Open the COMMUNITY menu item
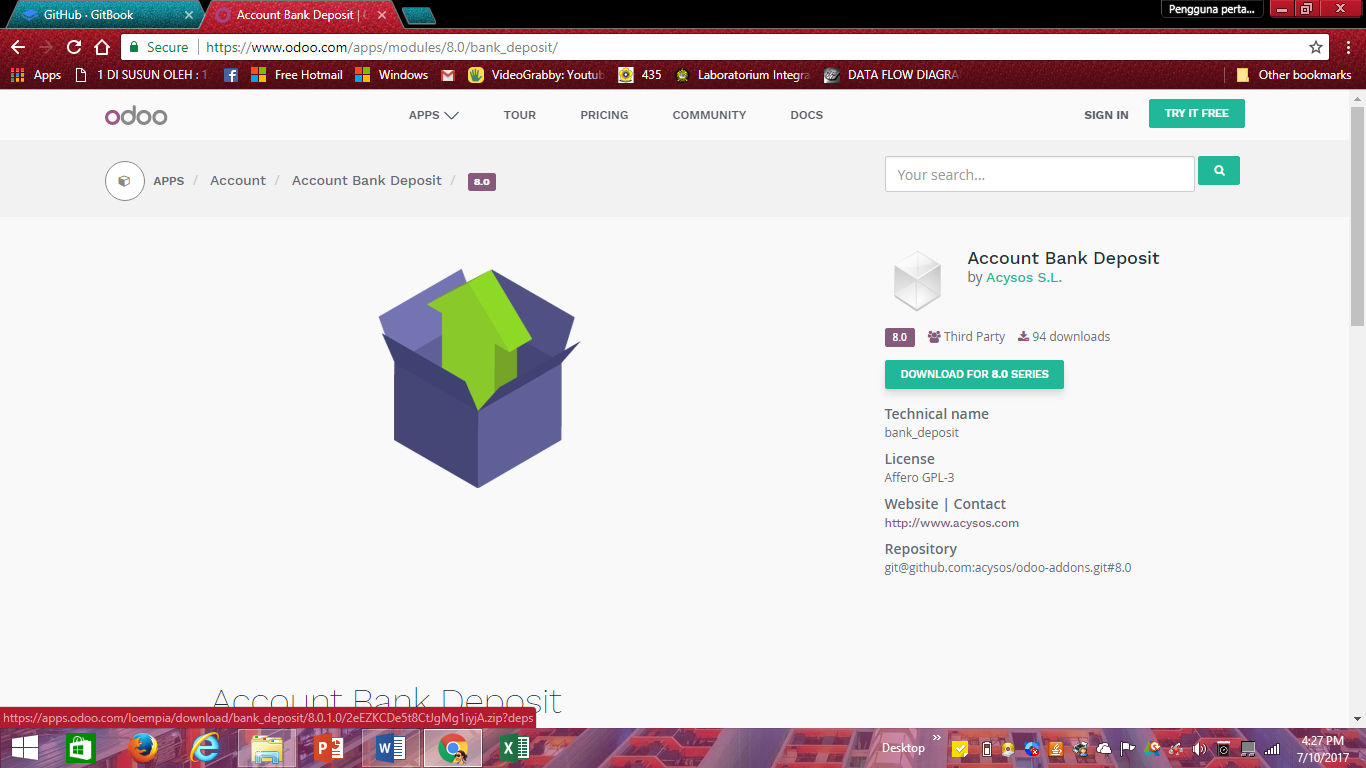This screenshot has height=768, width=1366. (x=709, y=115)
